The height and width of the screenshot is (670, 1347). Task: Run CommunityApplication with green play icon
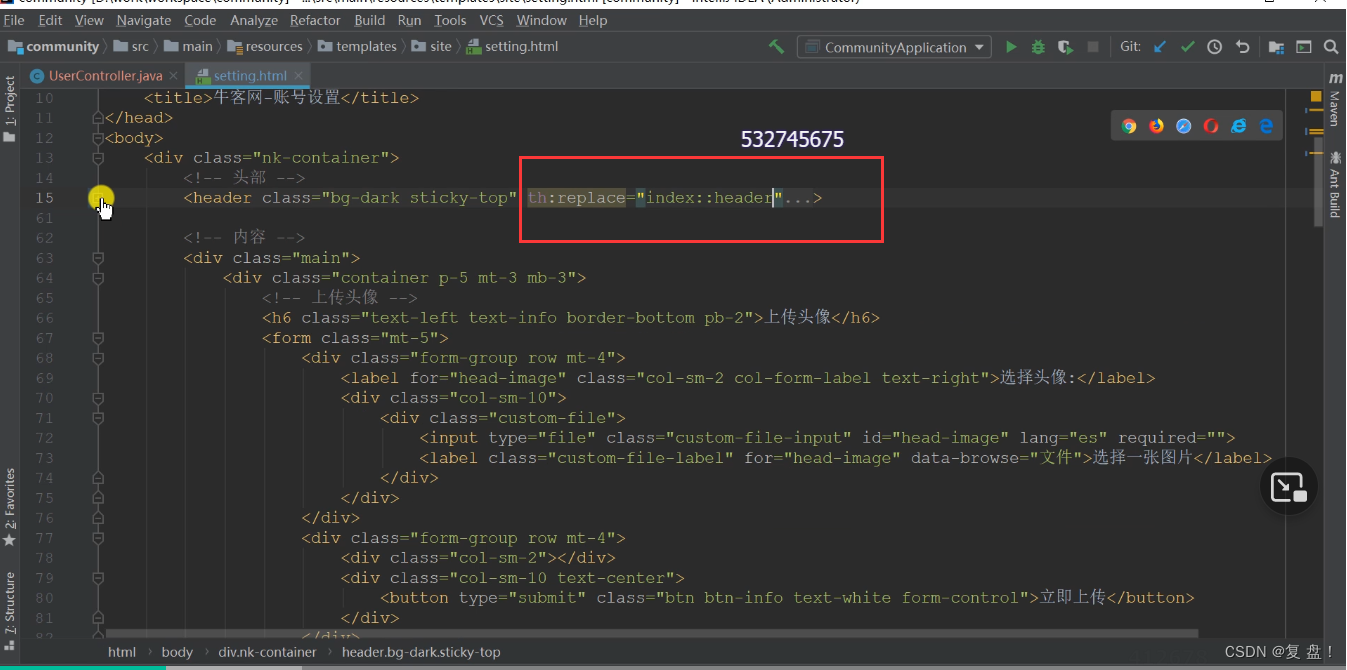click(x=1011, y=47)
